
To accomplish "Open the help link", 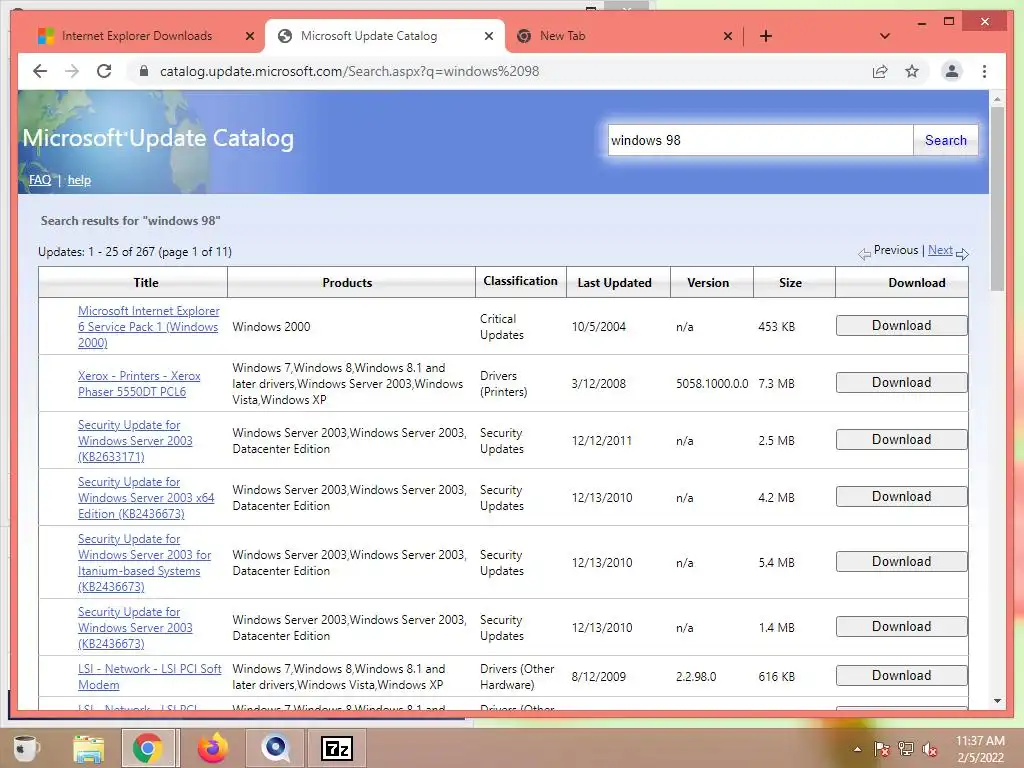I will click(79, 180).
